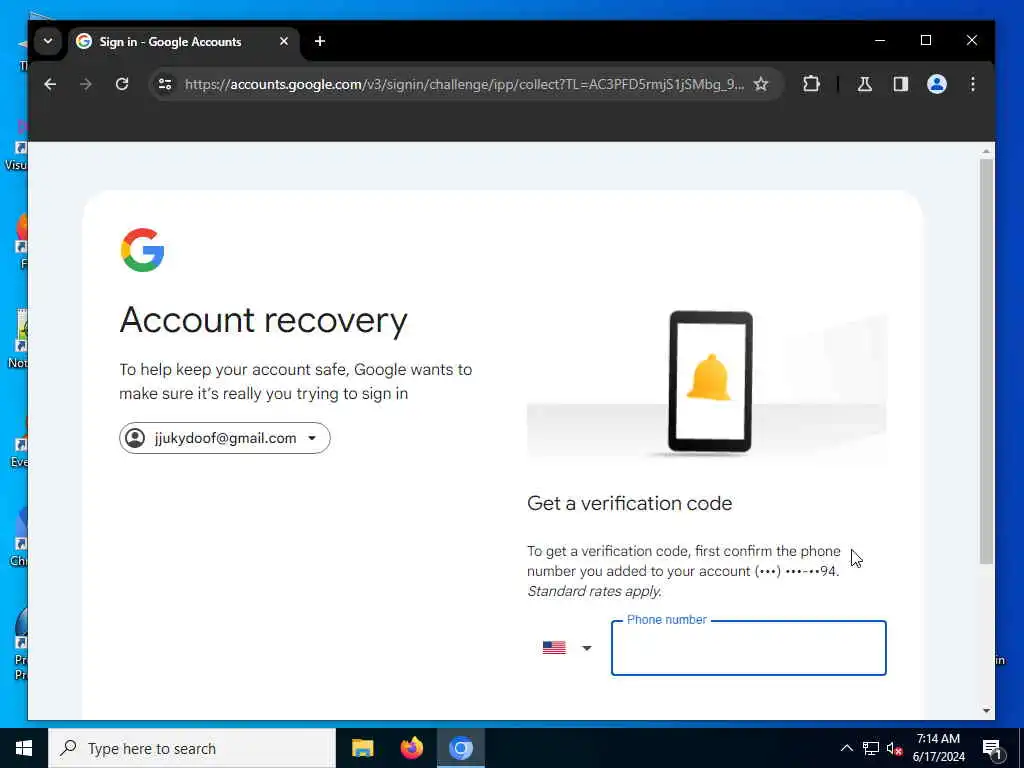Go back to the previous page

click(50, 84)
